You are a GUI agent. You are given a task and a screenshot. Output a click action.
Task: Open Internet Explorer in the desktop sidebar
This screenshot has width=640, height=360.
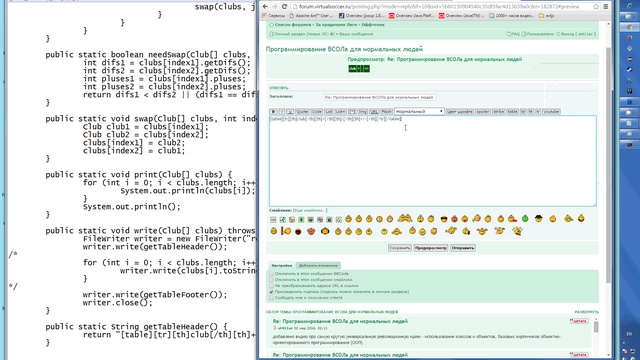pos(629,6)
